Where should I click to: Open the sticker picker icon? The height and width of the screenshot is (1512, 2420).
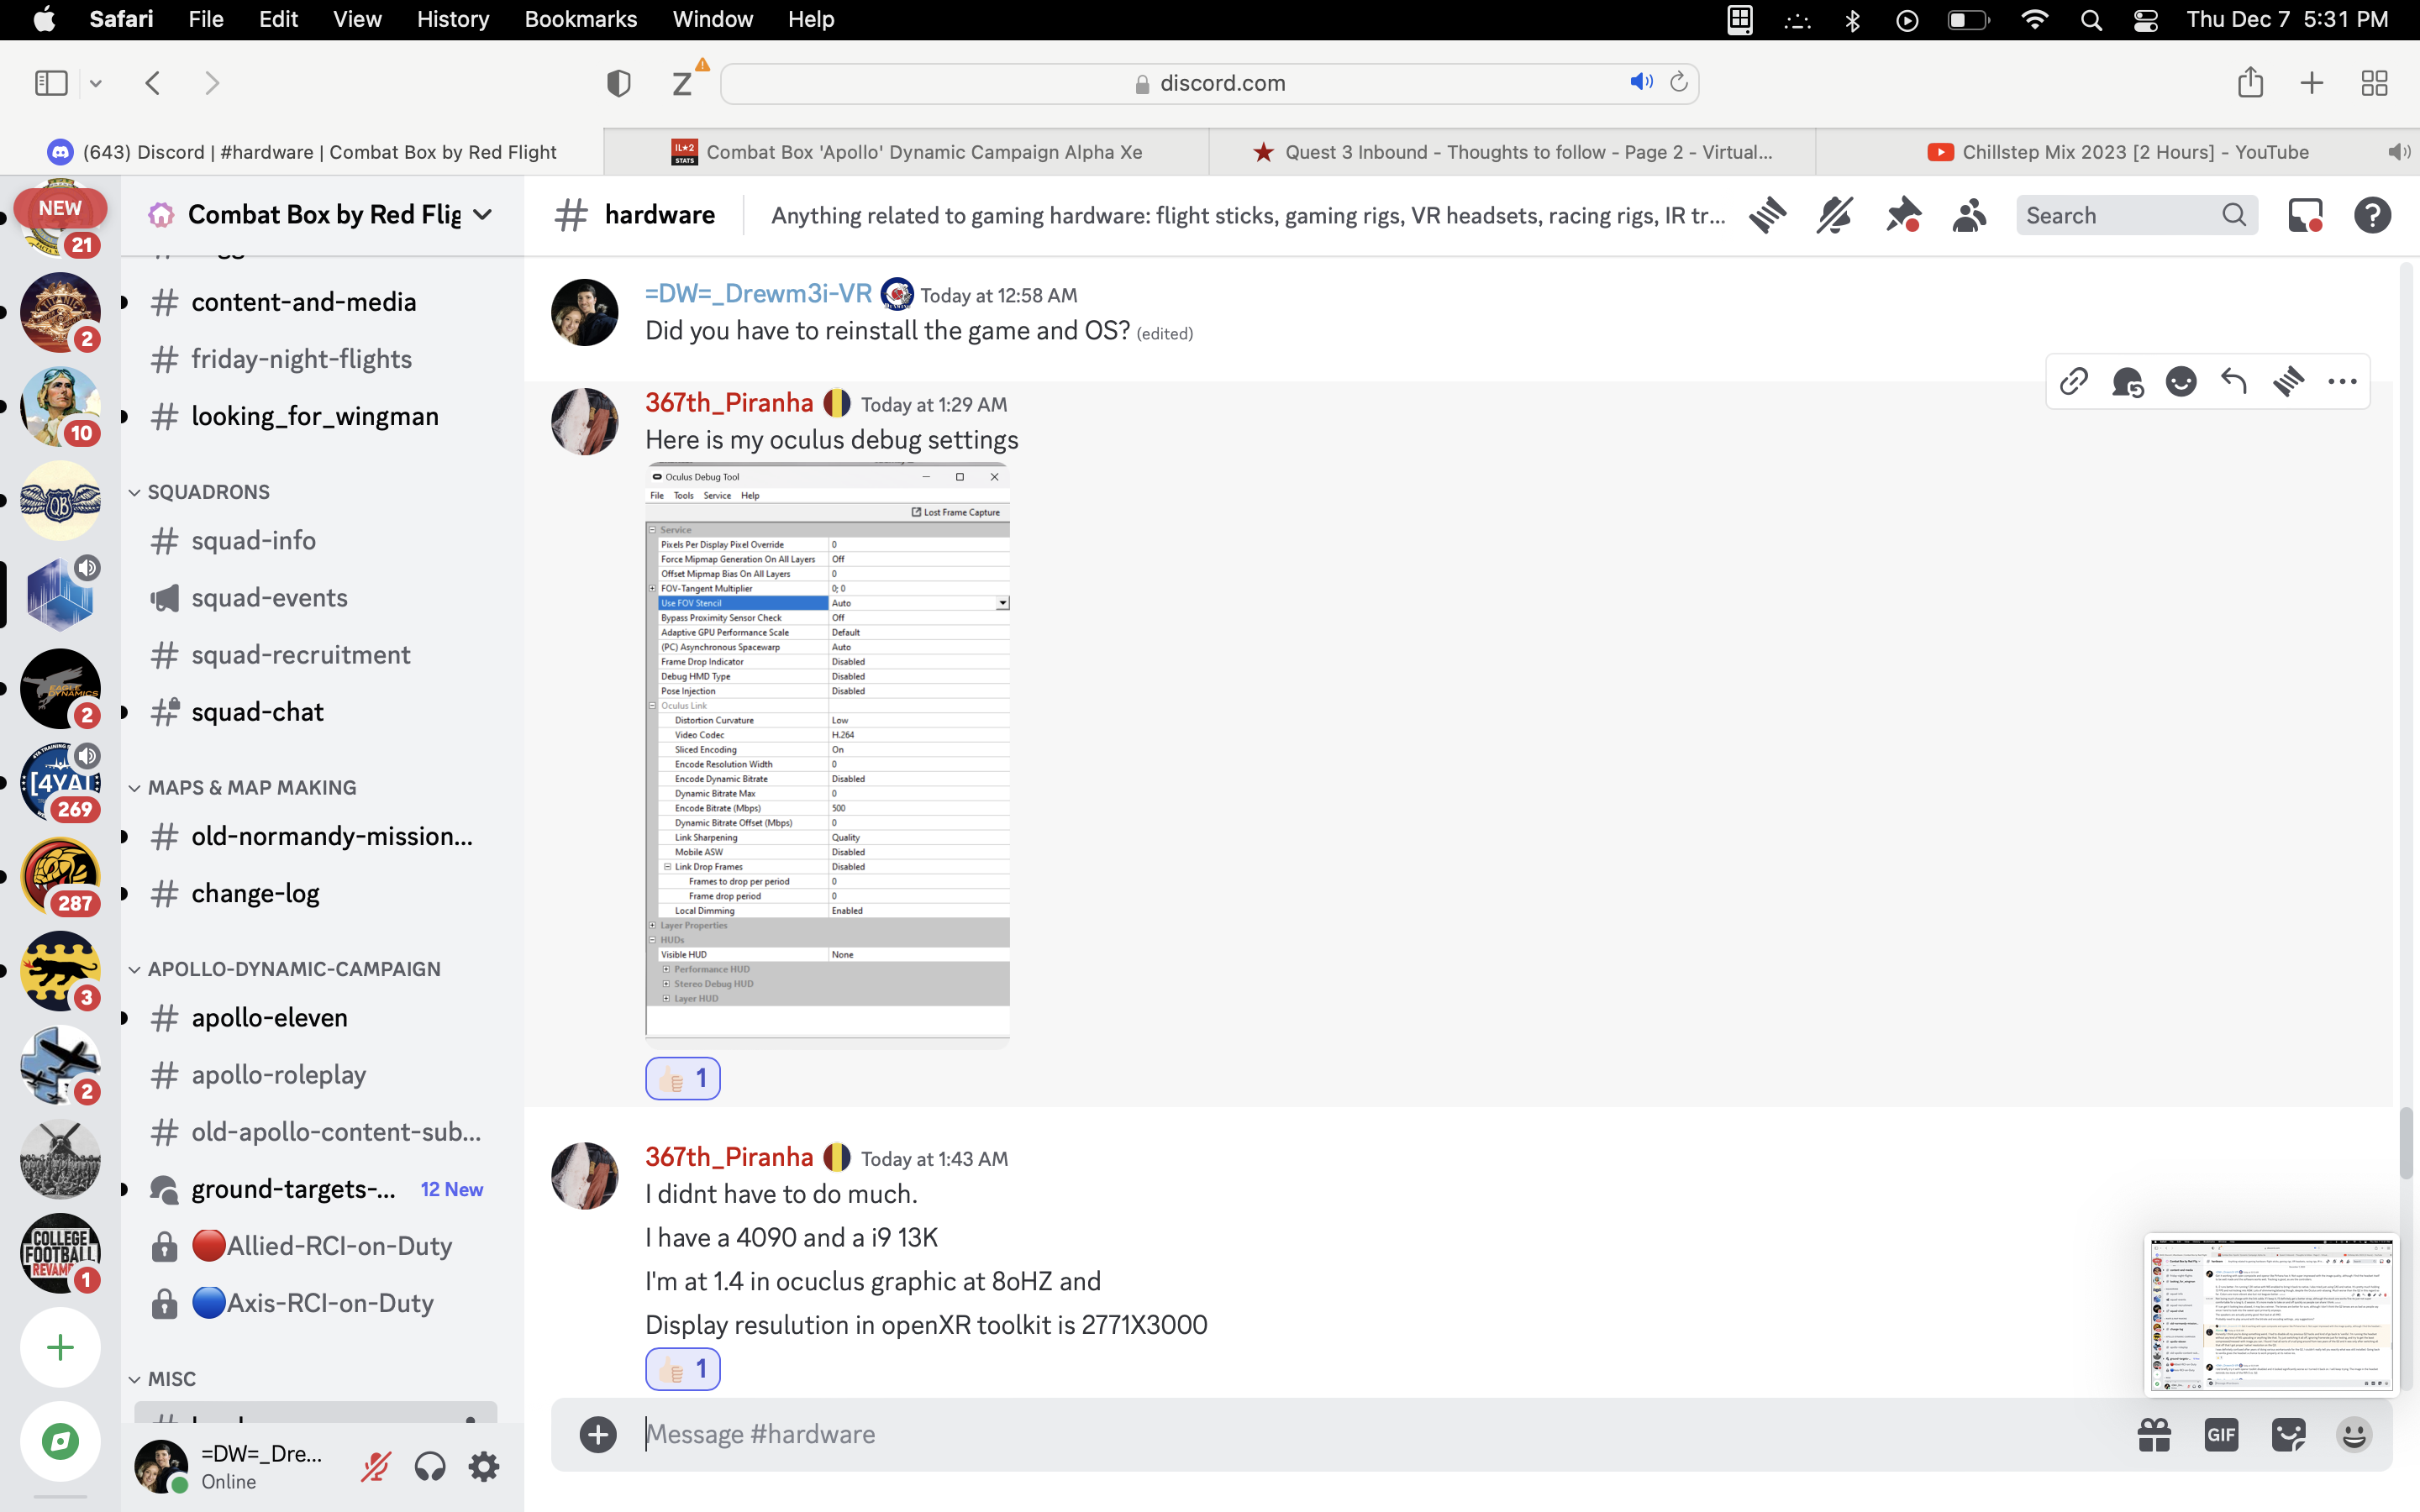click(2288, 1435)
